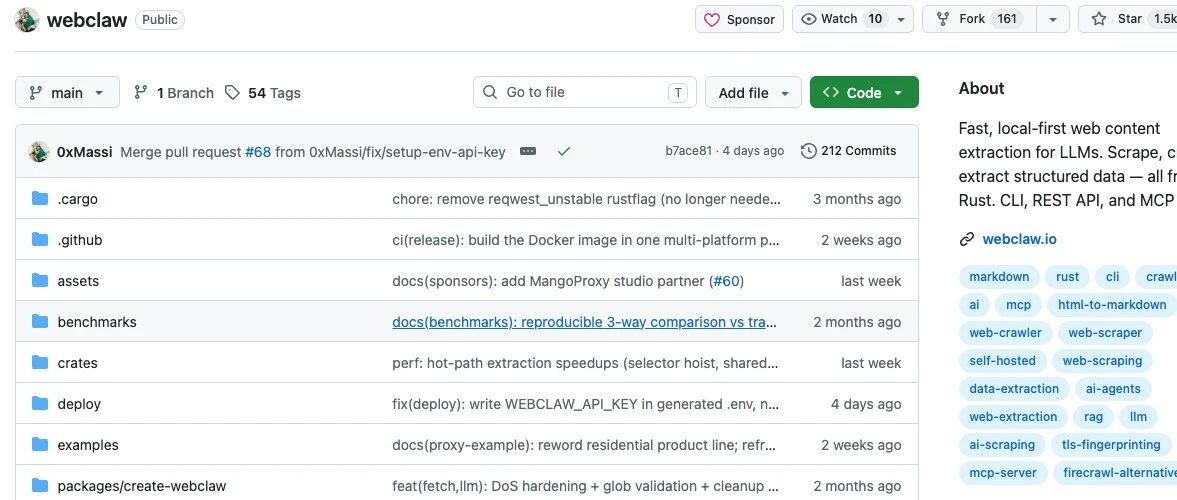Select the ai-agents topic tag

1113,389
